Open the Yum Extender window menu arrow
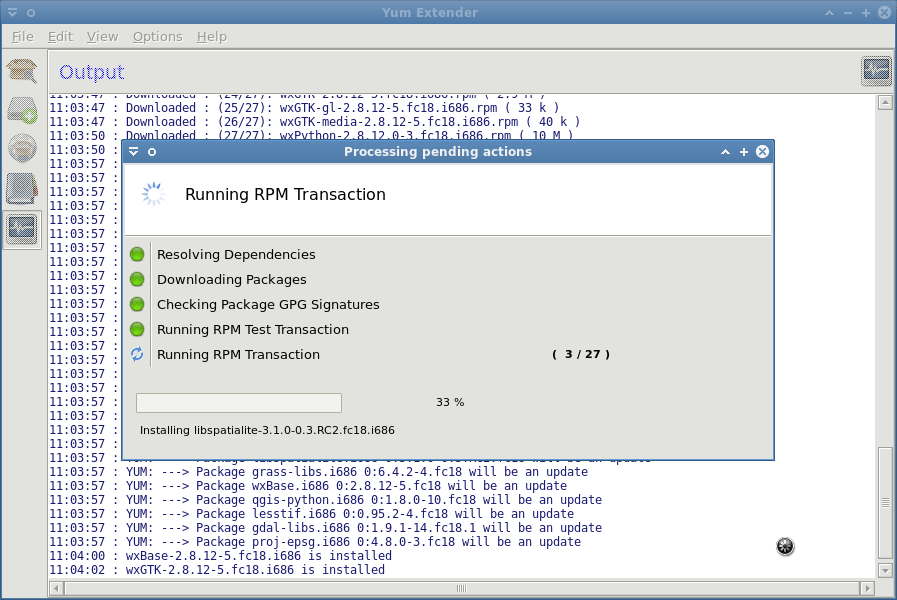 [x=12, y=13]
